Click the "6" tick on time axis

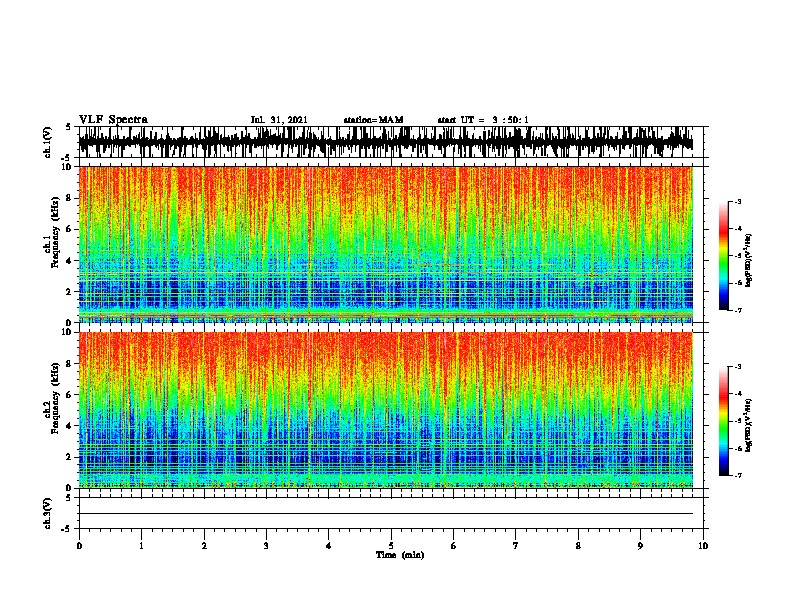tap(454, 545)
